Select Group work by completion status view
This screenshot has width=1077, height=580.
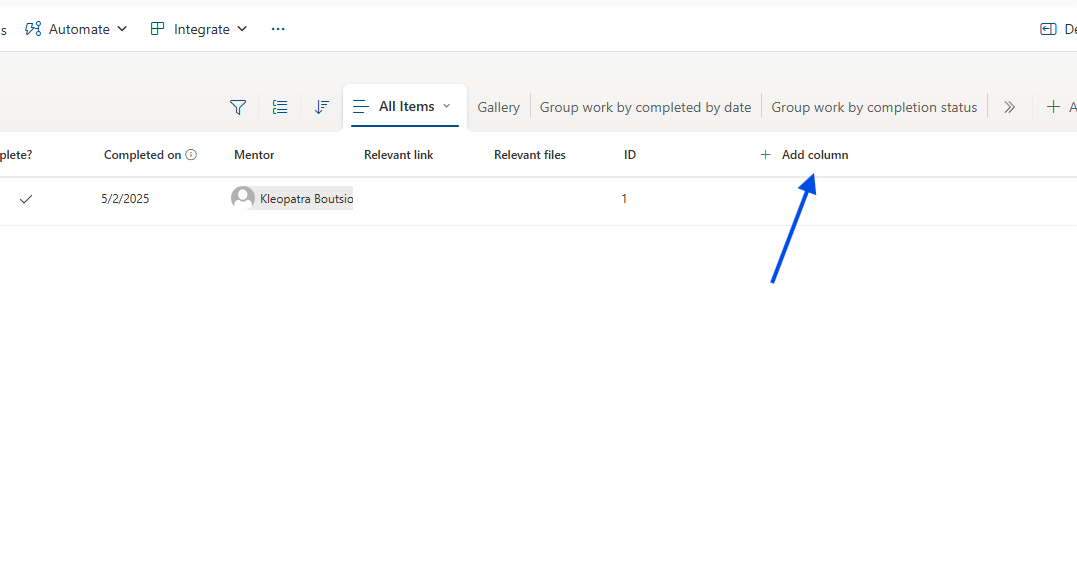pos(874,107)
